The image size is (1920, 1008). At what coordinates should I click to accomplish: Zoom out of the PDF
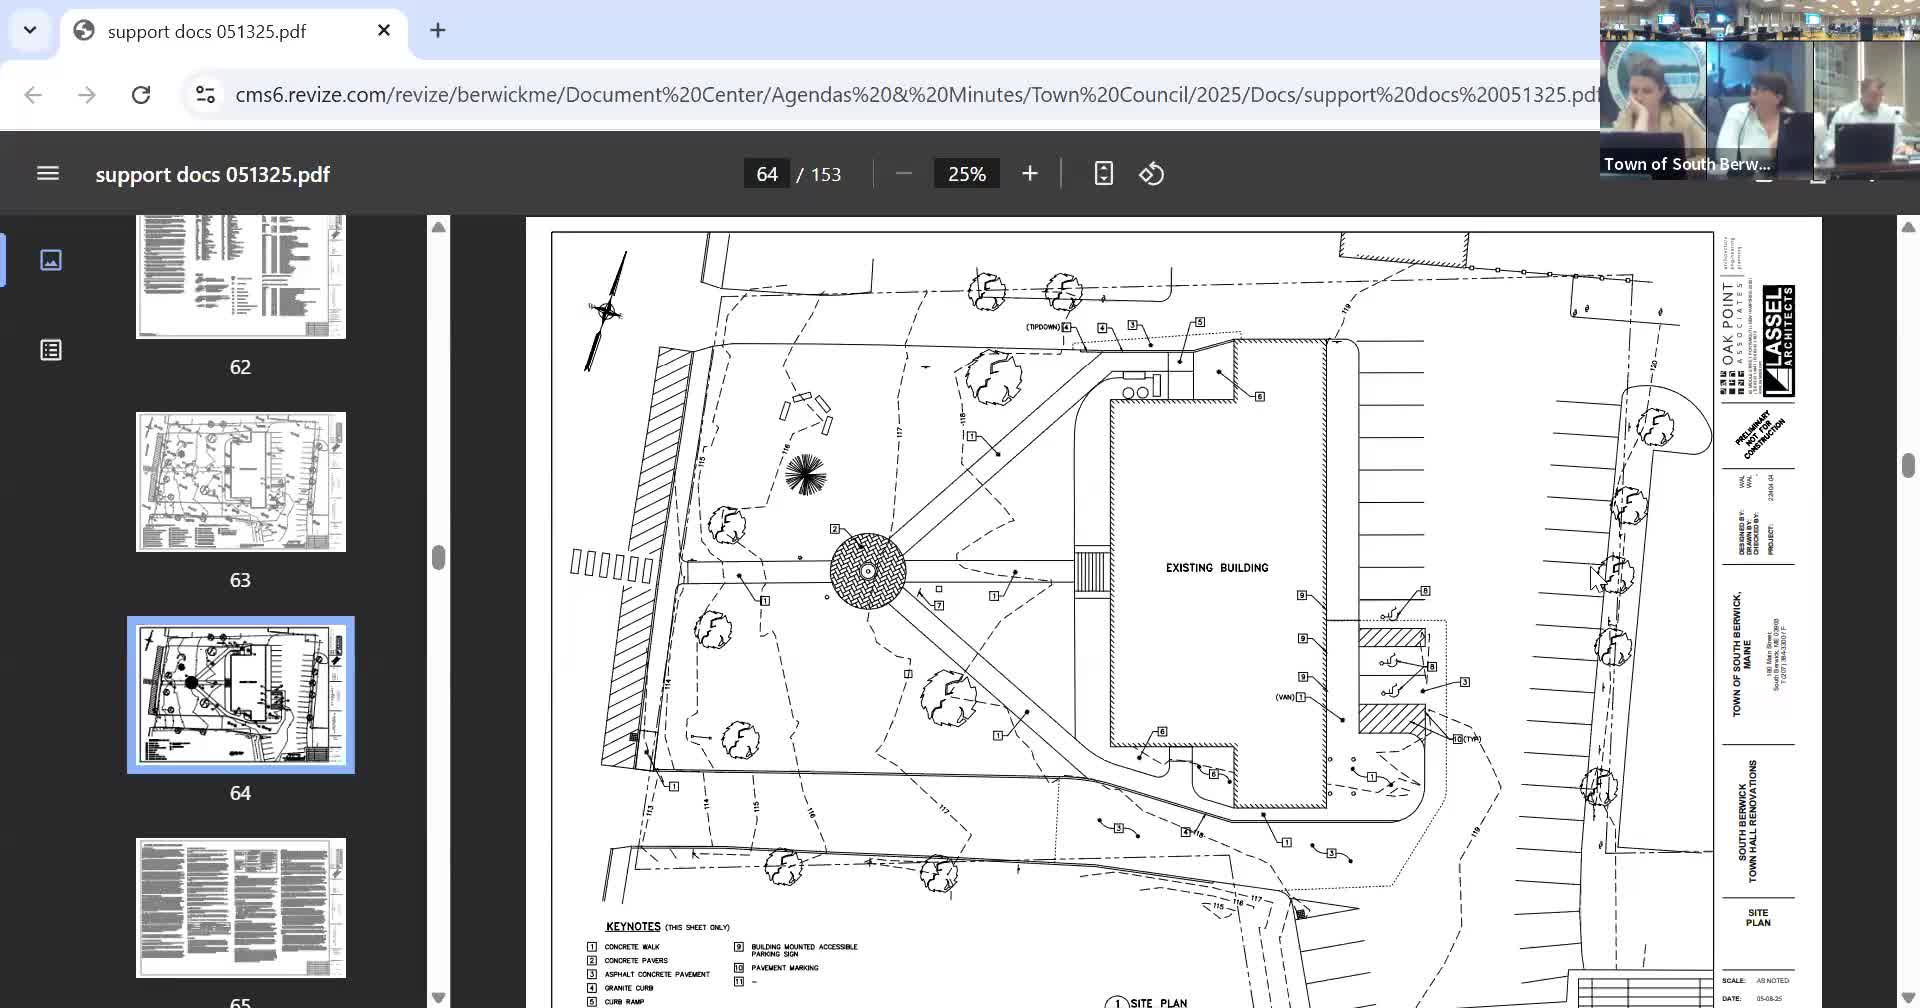coord(904,174)
